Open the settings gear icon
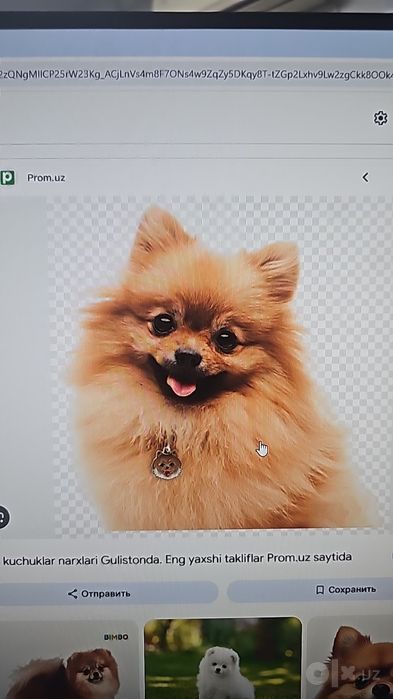The image size is (393, 699). [x=380, y=118]
